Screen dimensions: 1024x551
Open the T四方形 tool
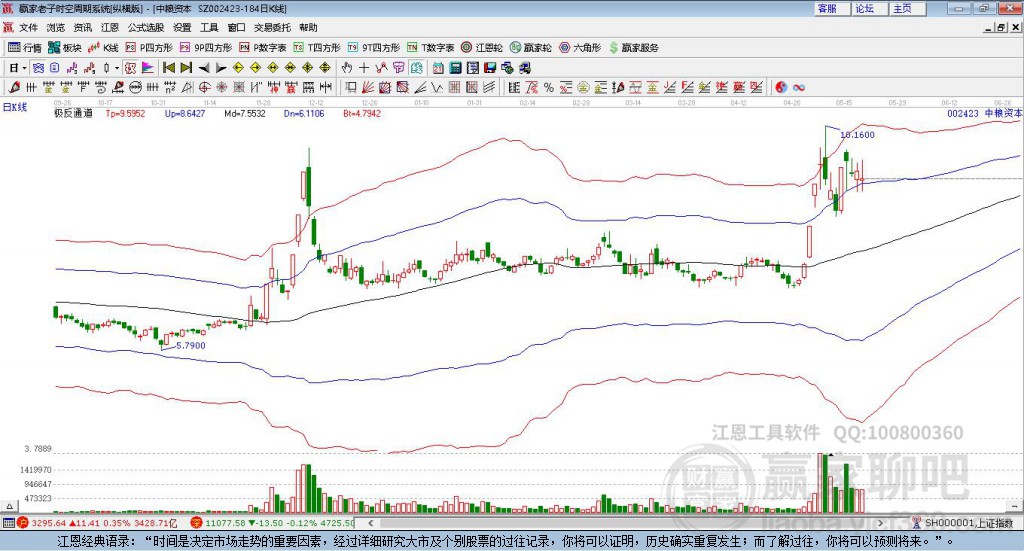click(x=317, y=48)
